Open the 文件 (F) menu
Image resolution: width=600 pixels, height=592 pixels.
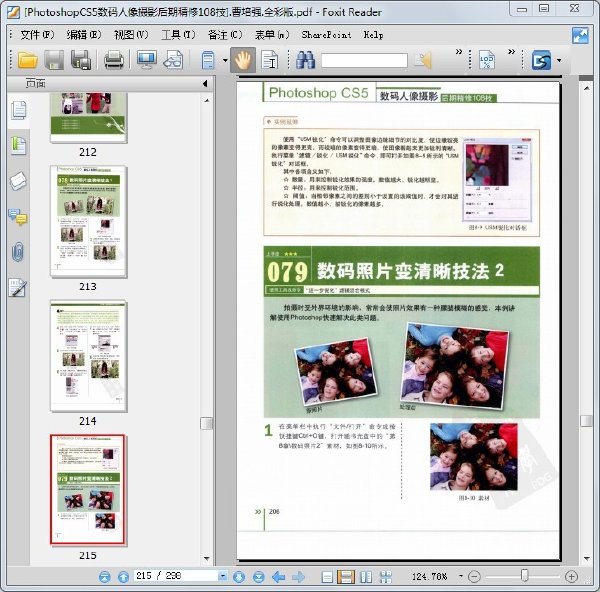[x=37, y=35]
